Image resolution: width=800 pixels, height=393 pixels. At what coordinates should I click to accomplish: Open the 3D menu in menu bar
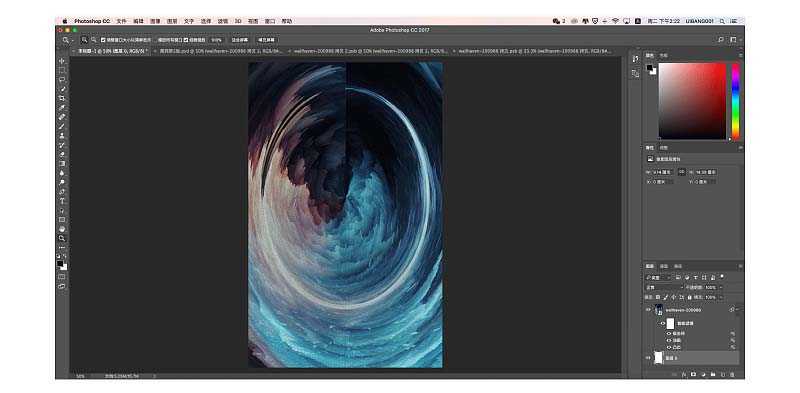(238, 21)
